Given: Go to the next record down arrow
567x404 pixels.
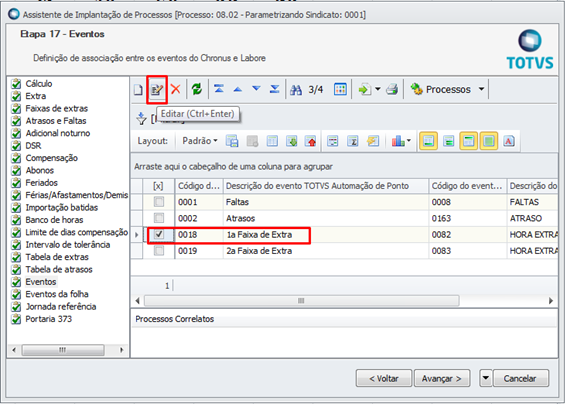Looking at the screenshot, I should 256,89.
